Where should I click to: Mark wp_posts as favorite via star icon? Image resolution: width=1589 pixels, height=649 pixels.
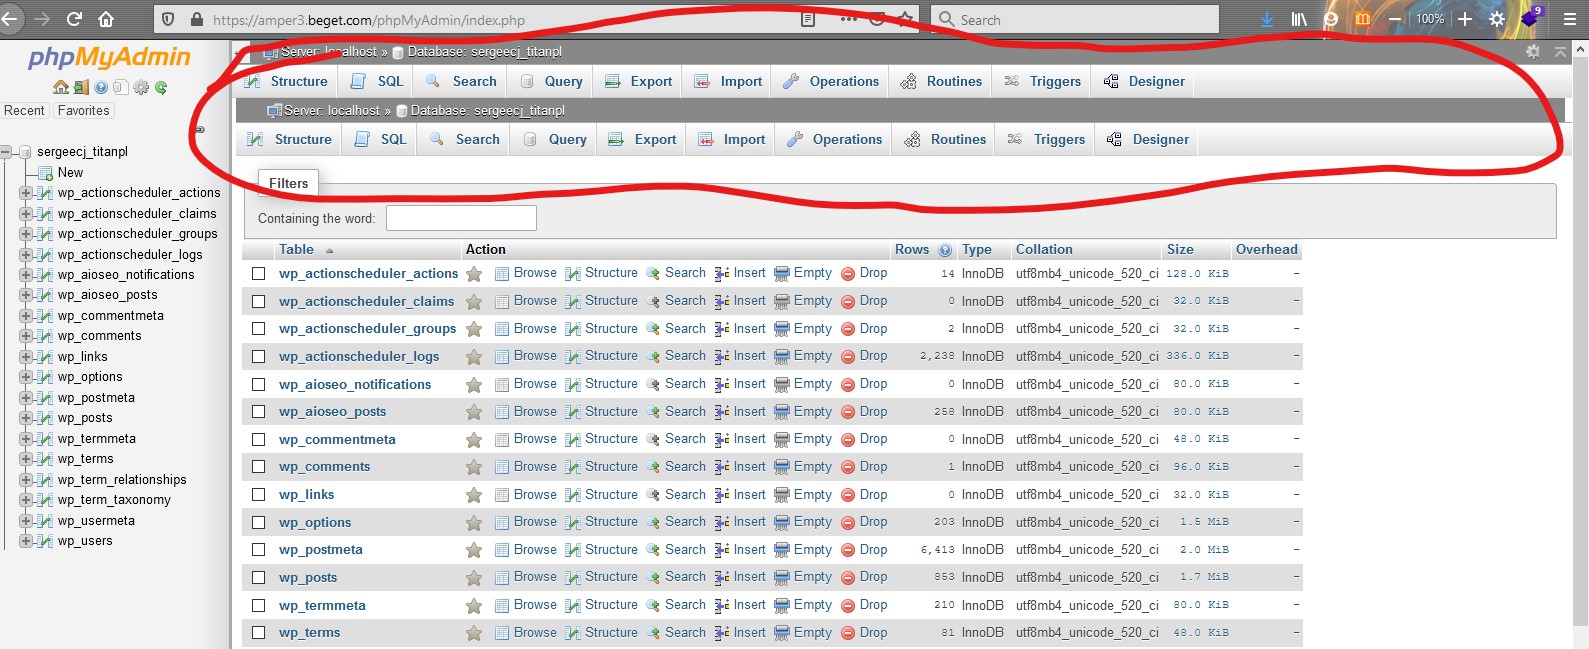tap(474, 578)
